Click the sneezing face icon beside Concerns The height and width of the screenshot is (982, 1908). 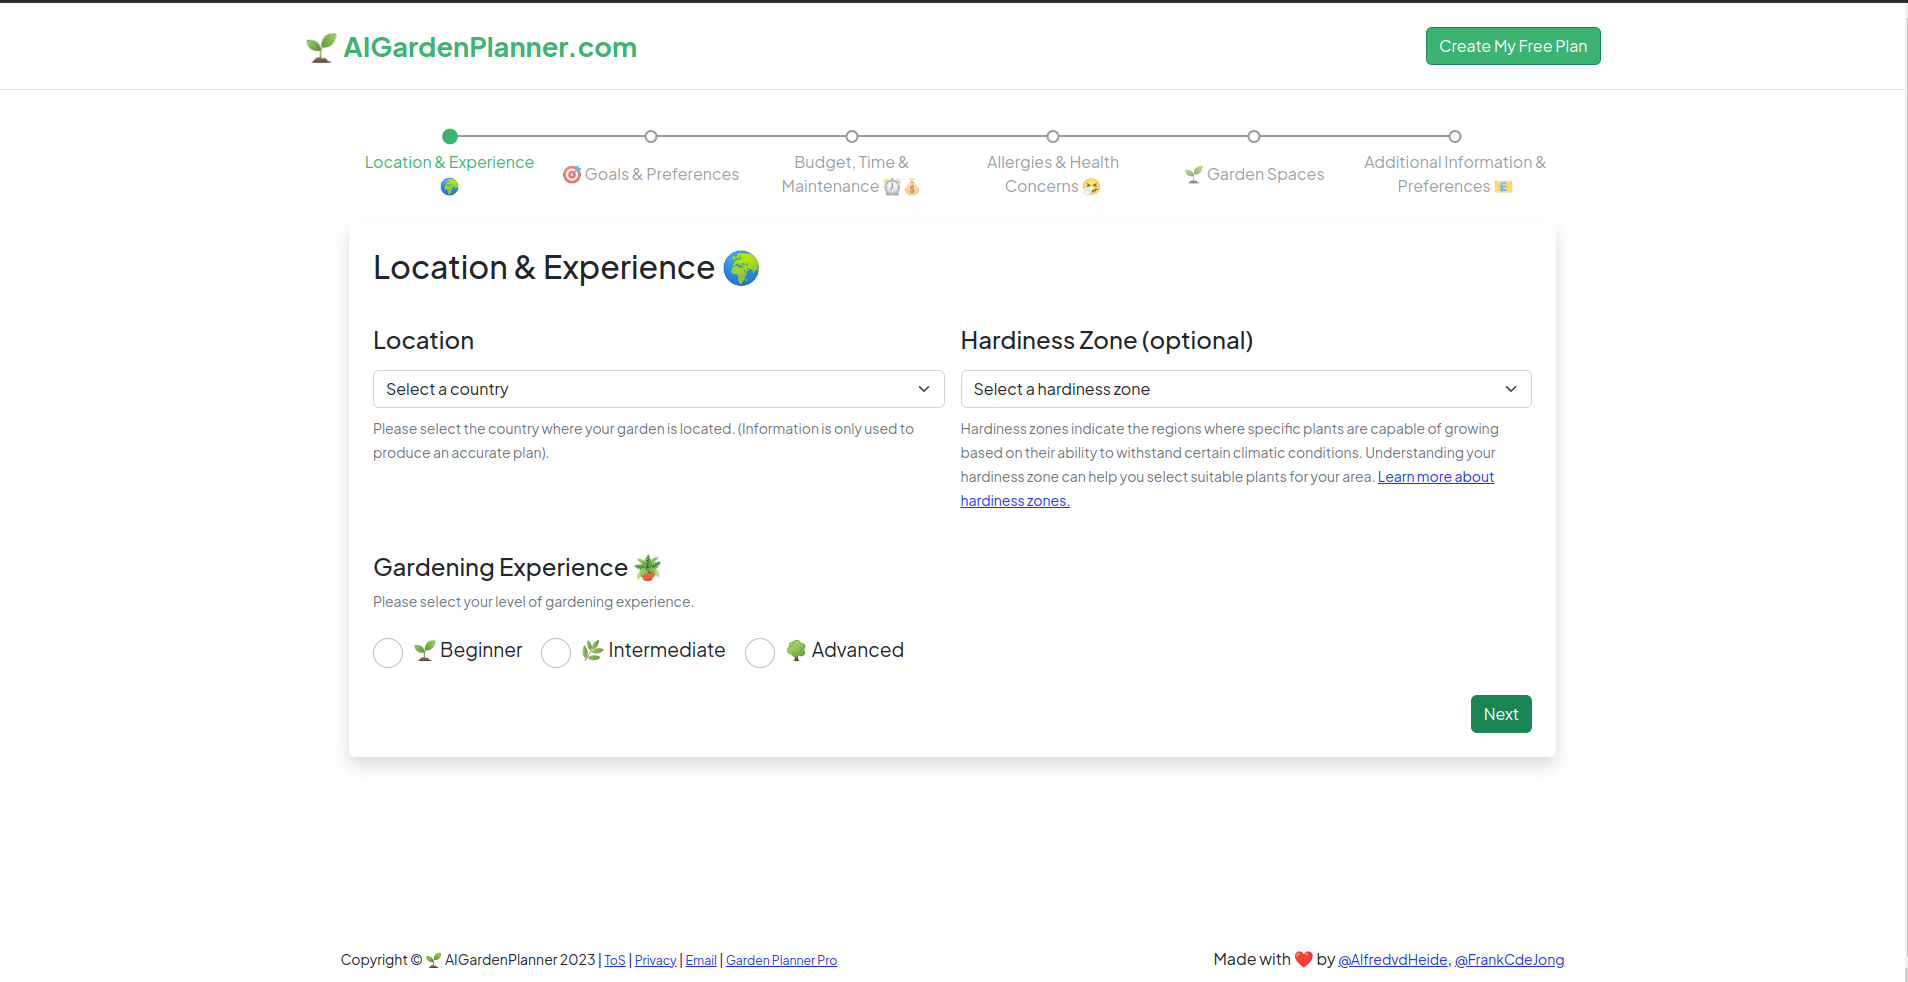(x=1091, y=187)
